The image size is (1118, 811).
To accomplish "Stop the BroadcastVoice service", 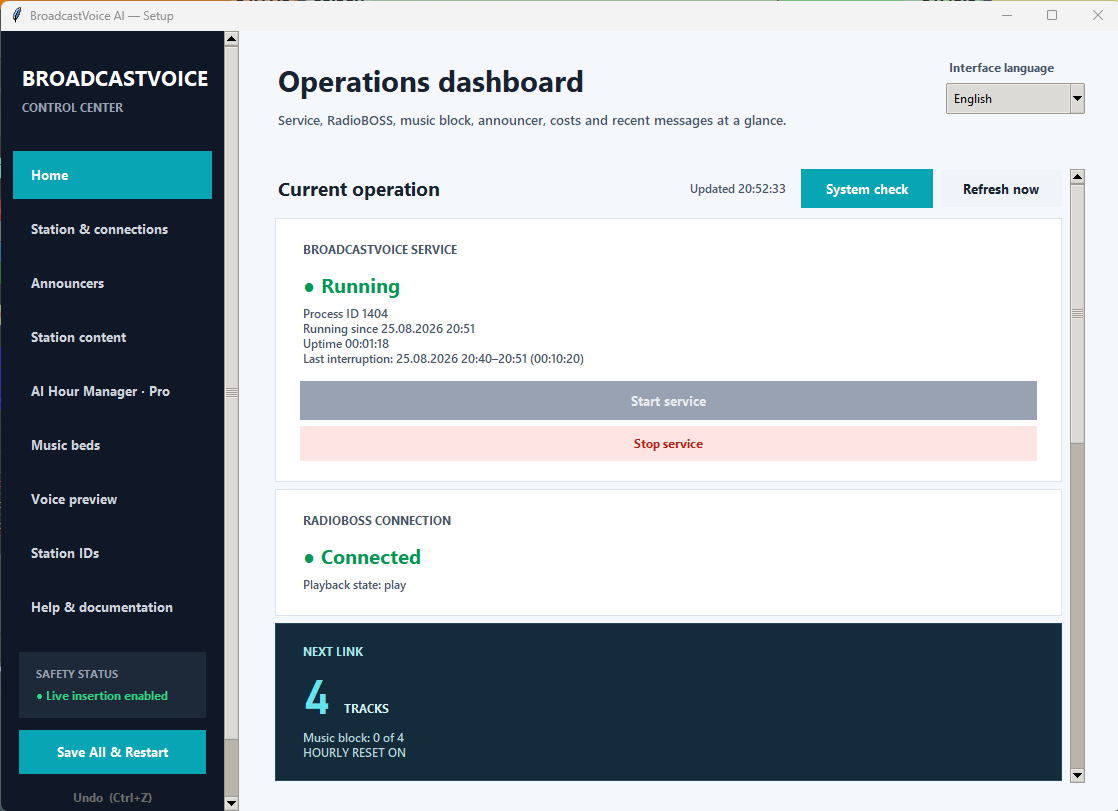I will click(x=668, y=444).
